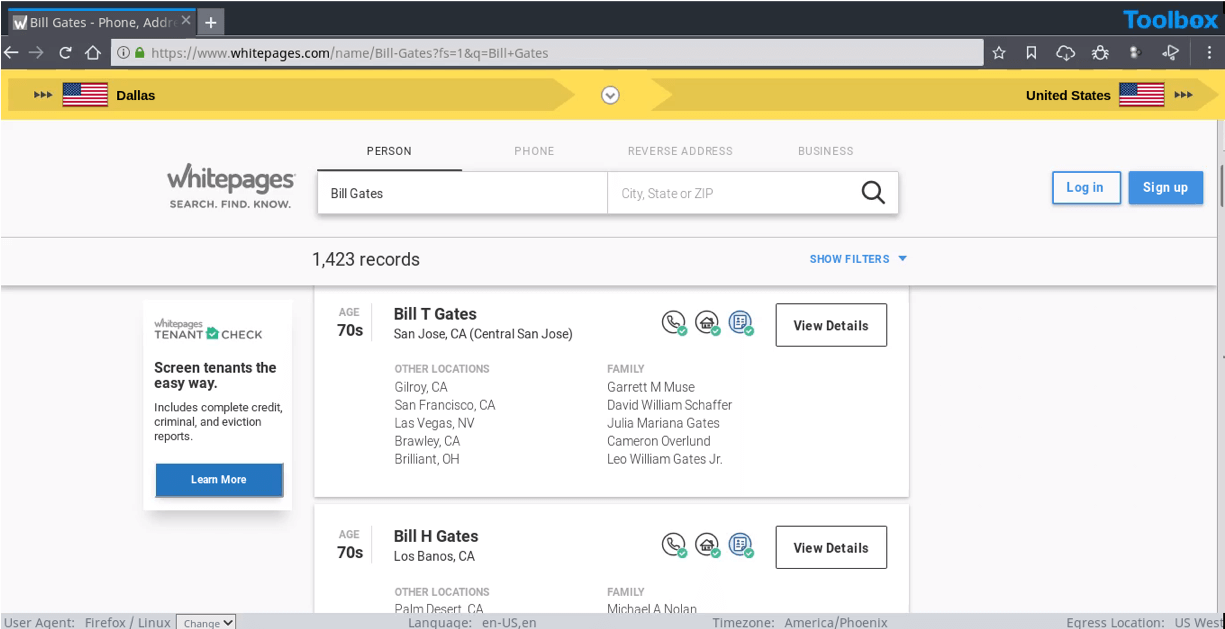The height and width of the screenshot is (629, 1225).
Task: Click family member Cameron Overlund
Action: pyautogui.click(x=659, y=441)
